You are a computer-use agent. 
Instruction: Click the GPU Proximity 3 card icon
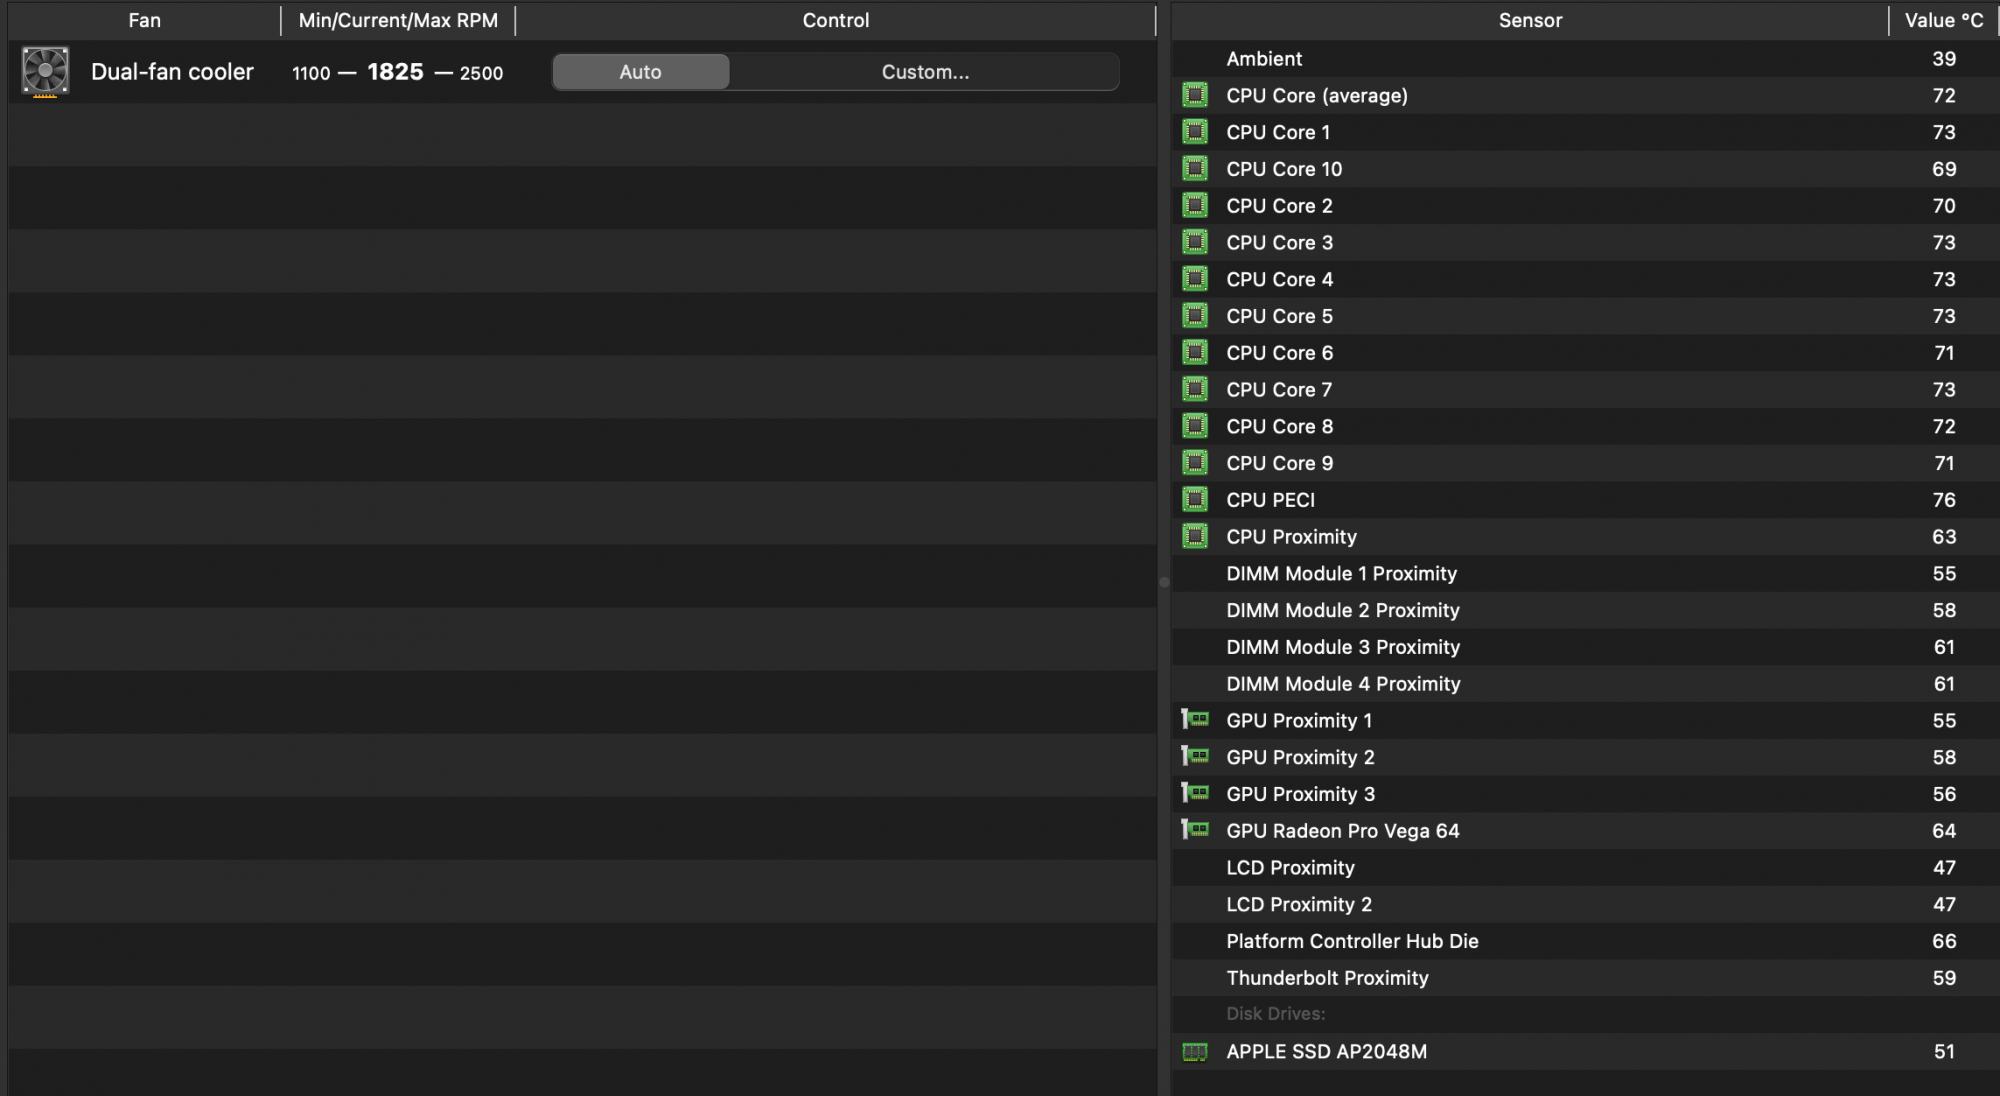[x=1194, y=793]
